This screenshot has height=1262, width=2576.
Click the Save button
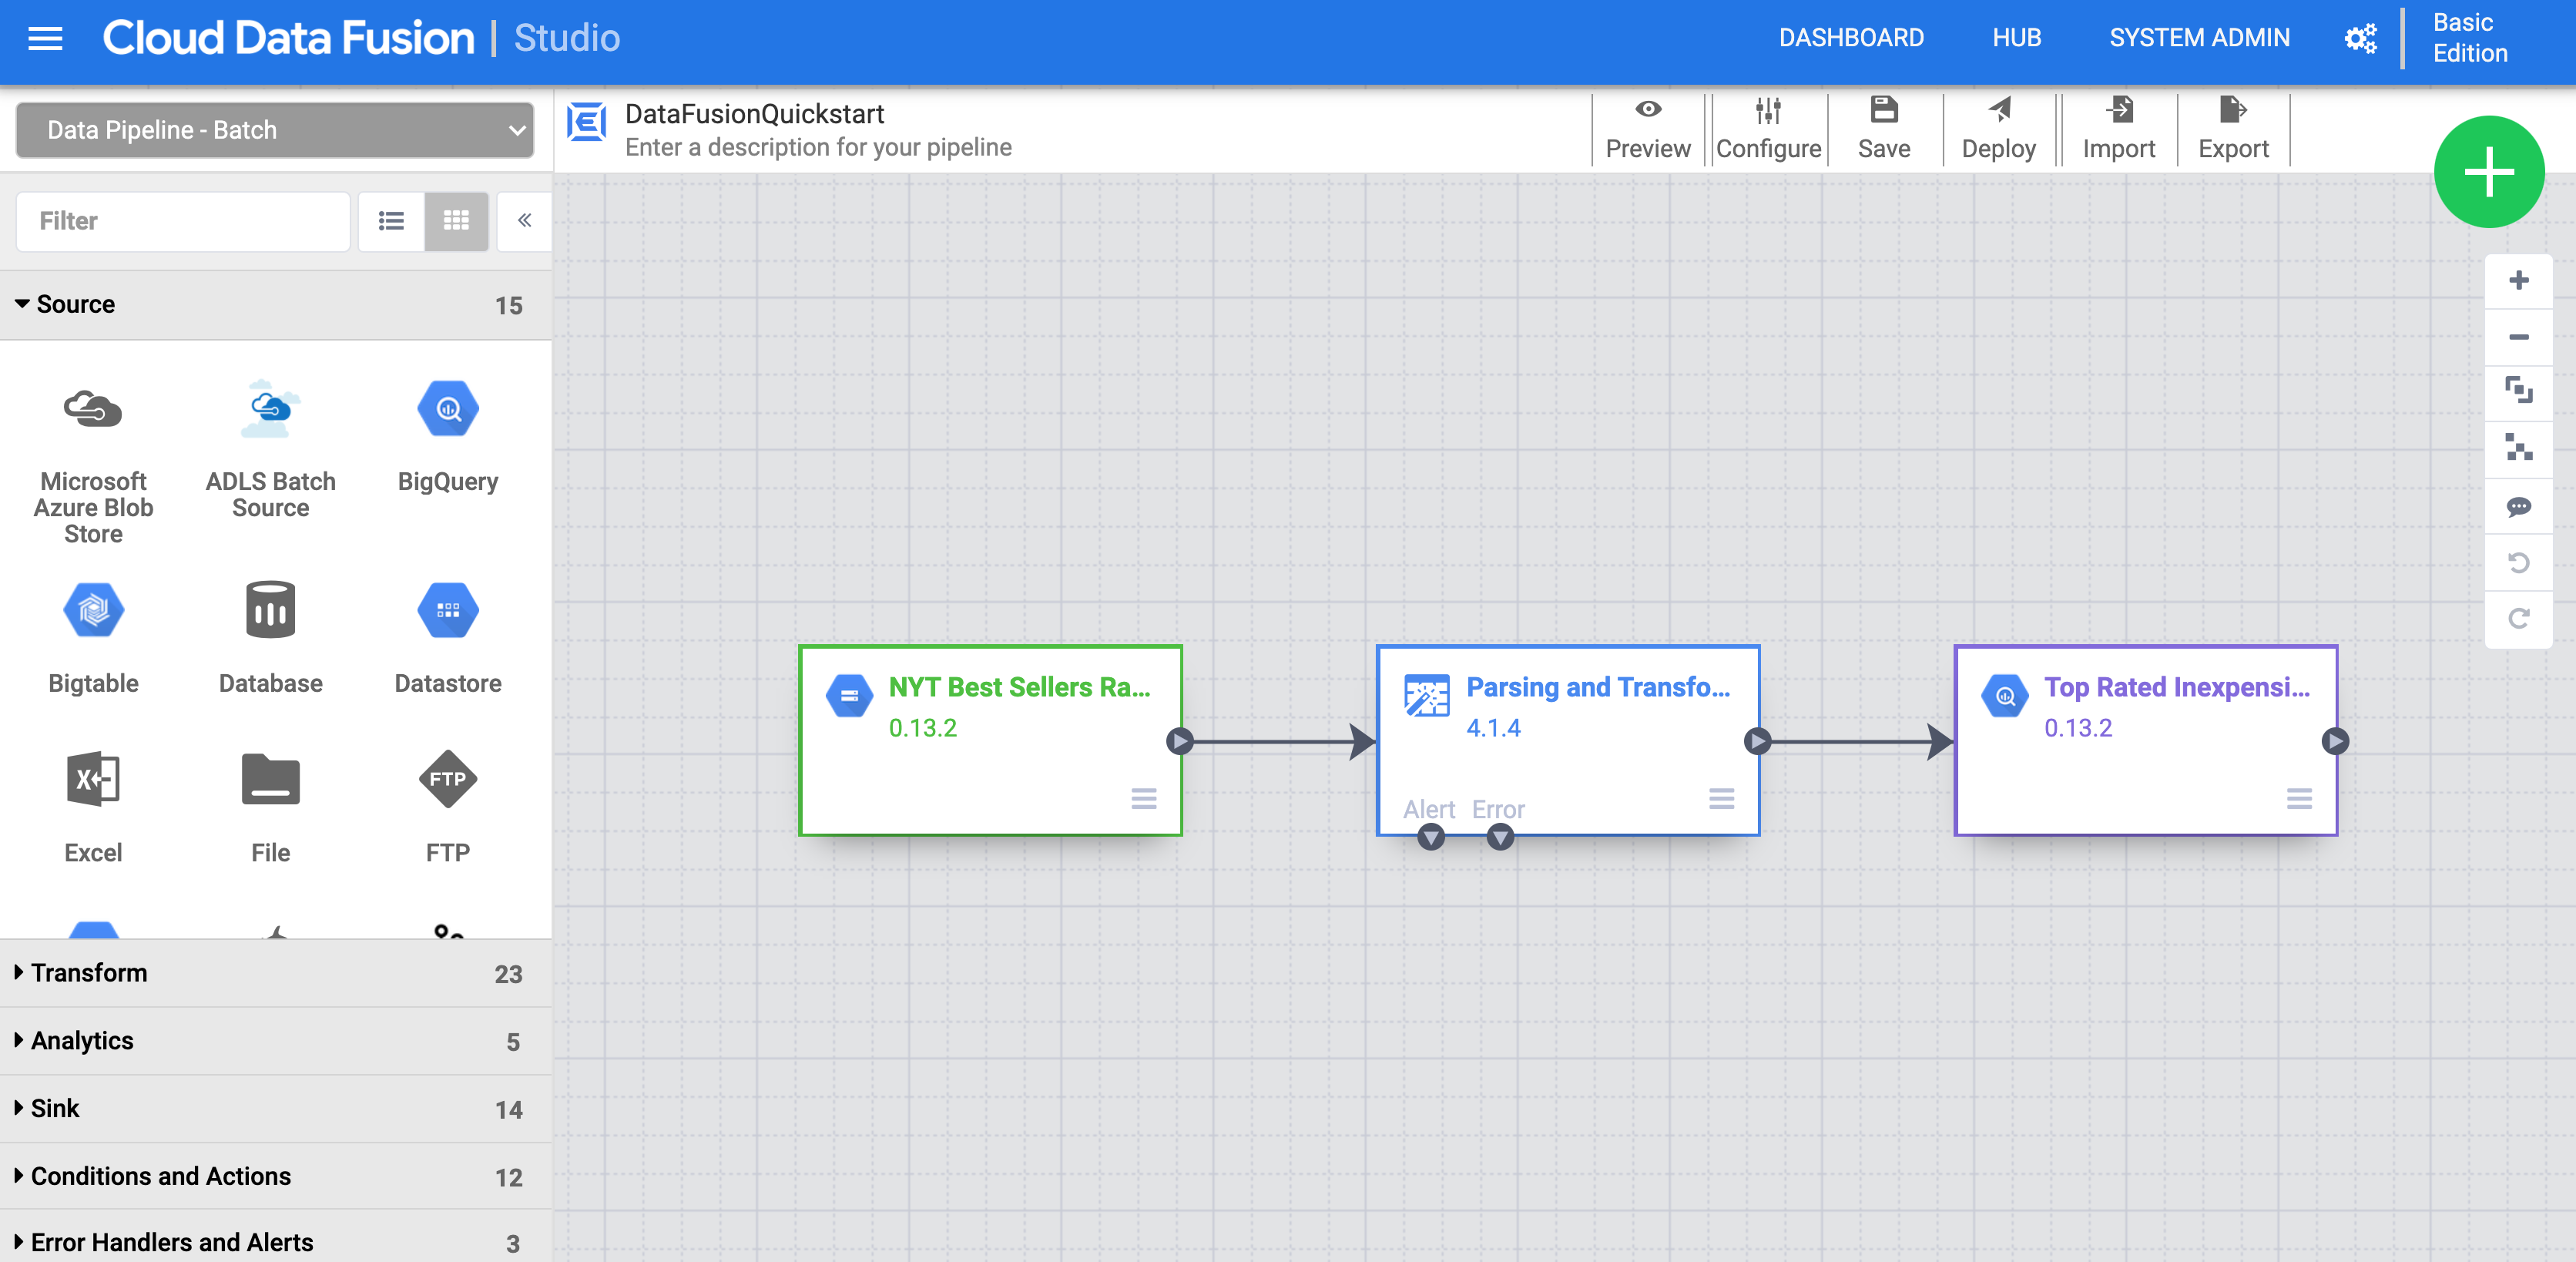coord(1883,128)
